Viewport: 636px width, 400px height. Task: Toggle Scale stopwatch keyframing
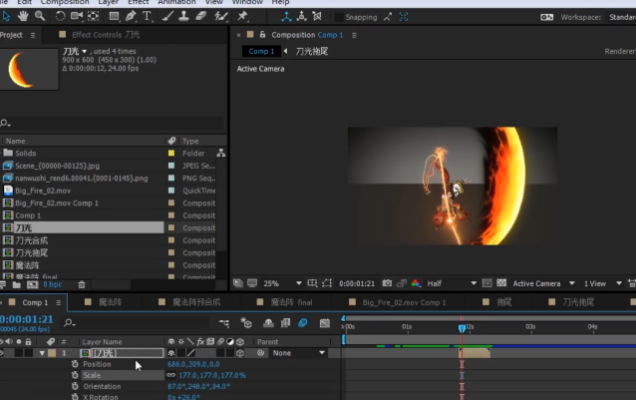(75, 375)
